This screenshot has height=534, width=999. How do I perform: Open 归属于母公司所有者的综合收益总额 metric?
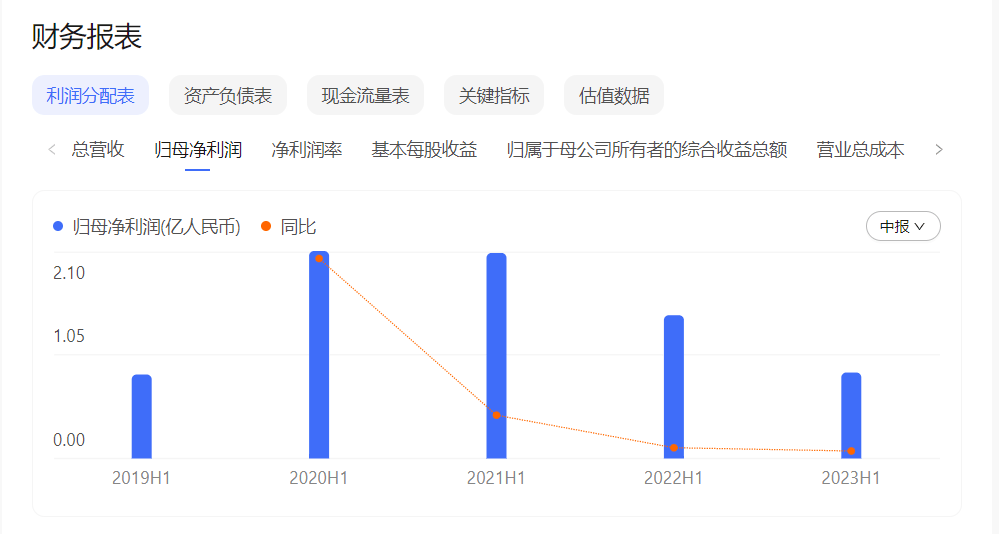click(x=647, y=150)
